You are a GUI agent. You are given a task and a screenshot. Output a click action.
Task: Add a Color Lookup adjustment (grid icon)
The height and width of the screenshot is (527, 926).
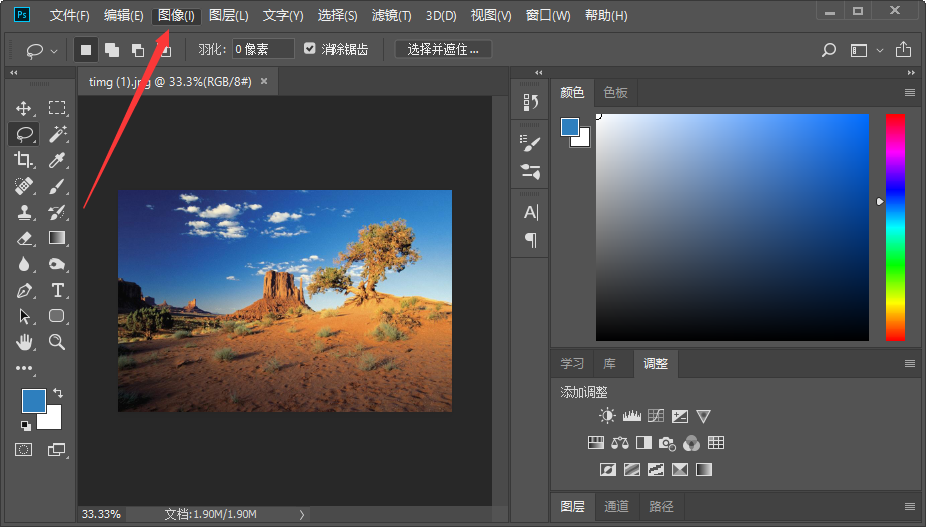coord(716,443)
